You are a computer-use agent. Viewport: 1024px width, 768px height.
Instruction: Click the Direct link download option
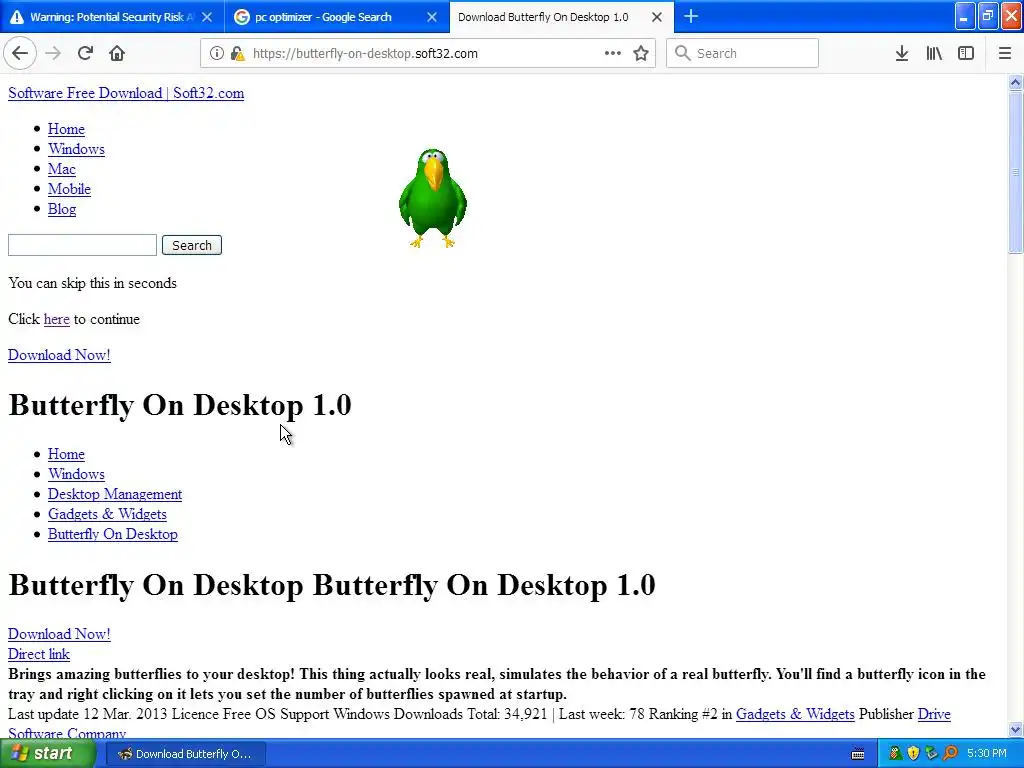(39, 654)
